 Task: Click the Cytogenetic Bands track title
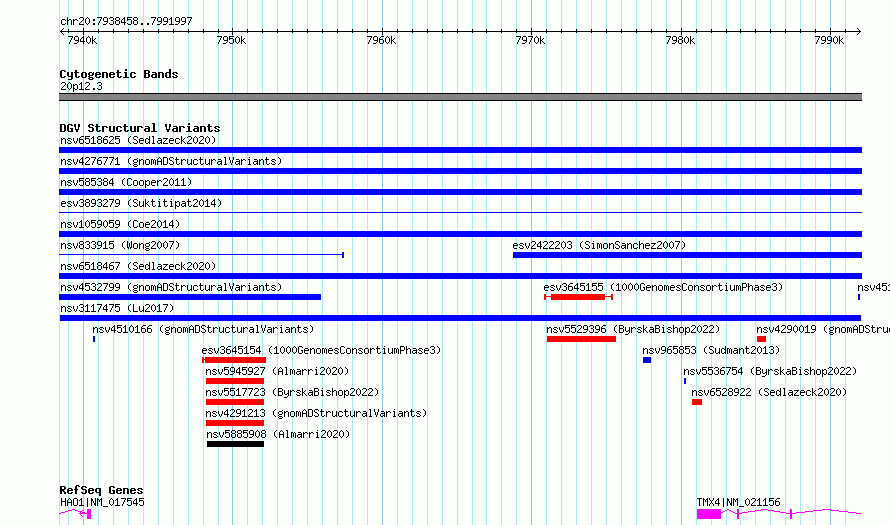coord(119,74)
